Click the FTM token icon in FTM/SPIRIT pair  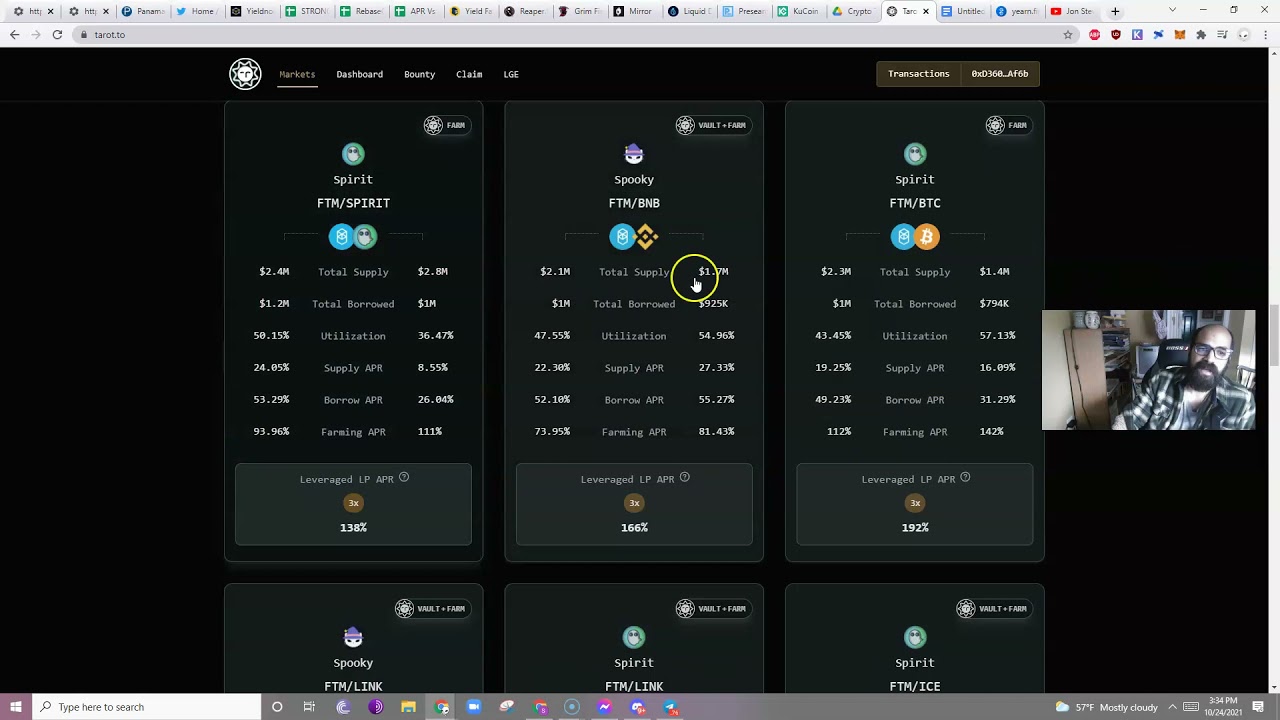click(342, 237)
